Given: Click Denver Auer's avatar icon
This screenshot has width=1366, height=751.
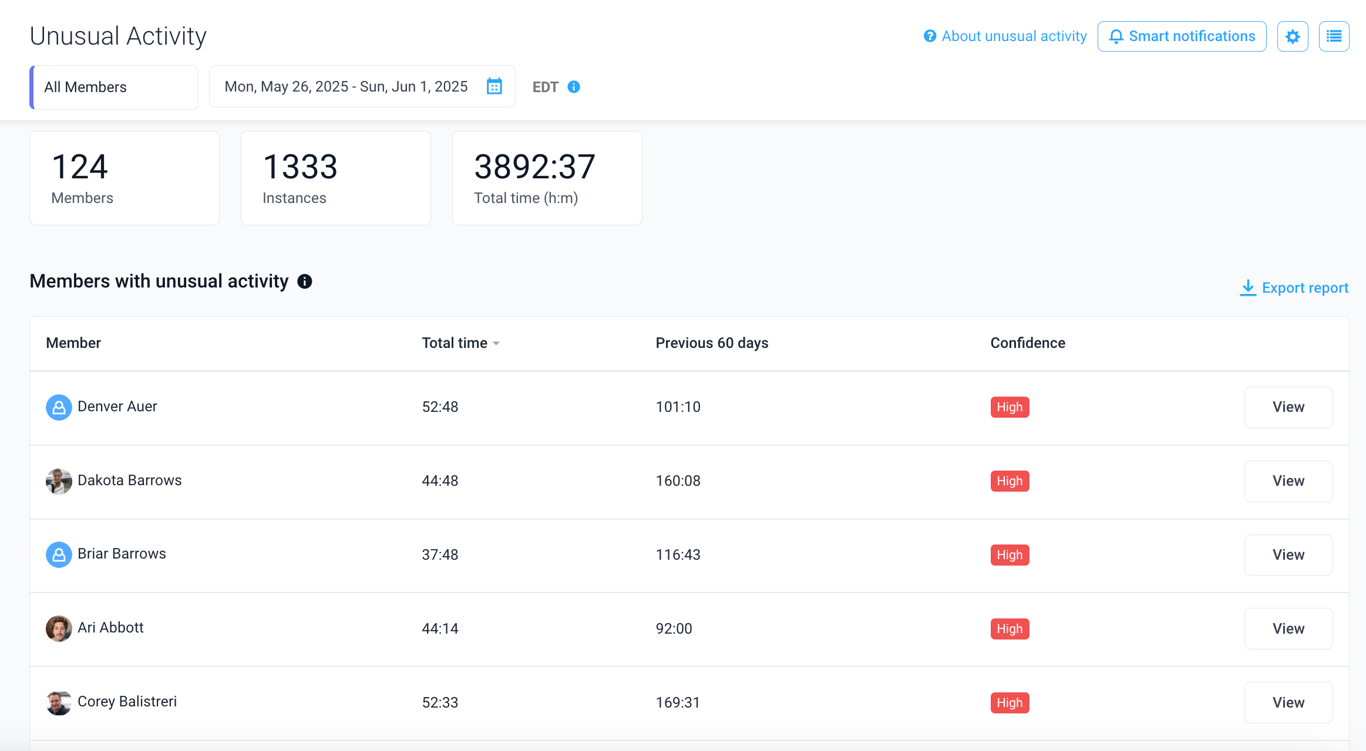Looking at the screenshot, I should click(x=59, y=407).
